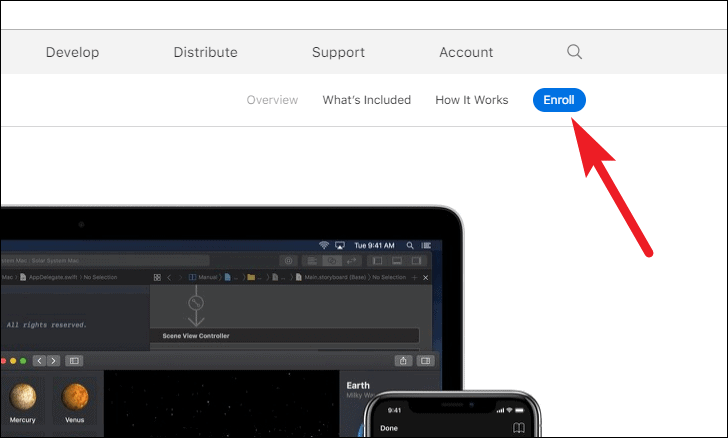This screenshot has width=728, height=438.
Task: Click the Wi-Fi icon in pictured Mac menu bar
Action: 324,245
